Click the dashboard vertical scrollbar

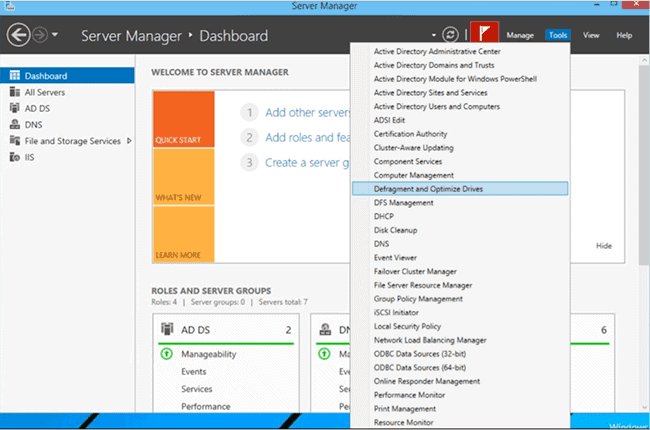pos(644,164)
